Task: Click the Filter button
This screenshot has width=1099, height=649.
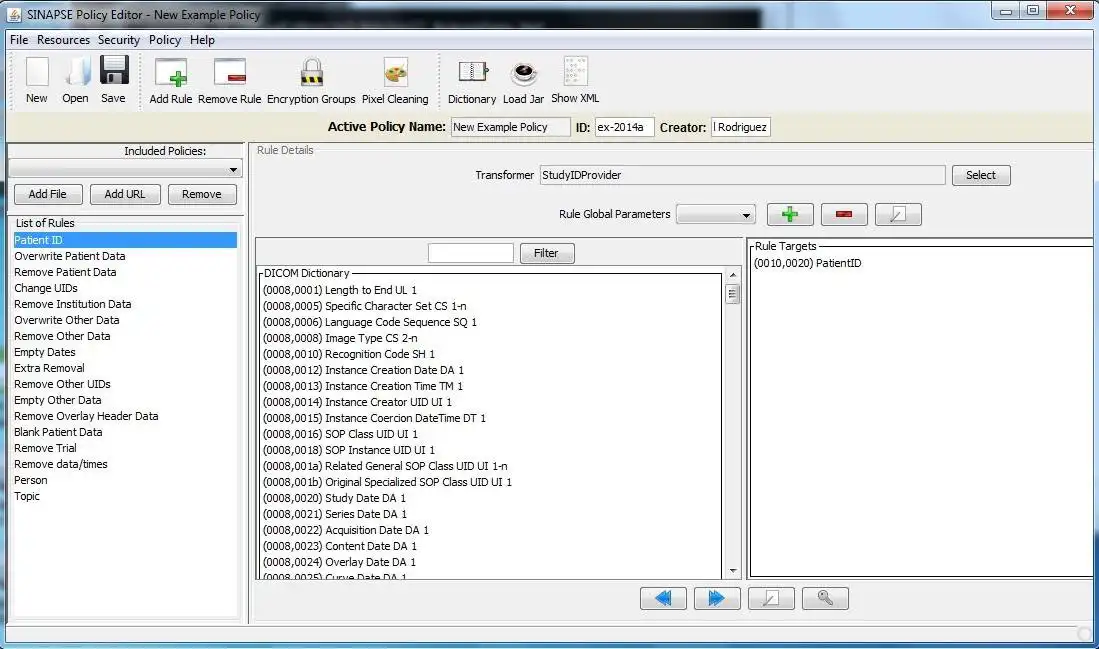Action: pos(547,253)
